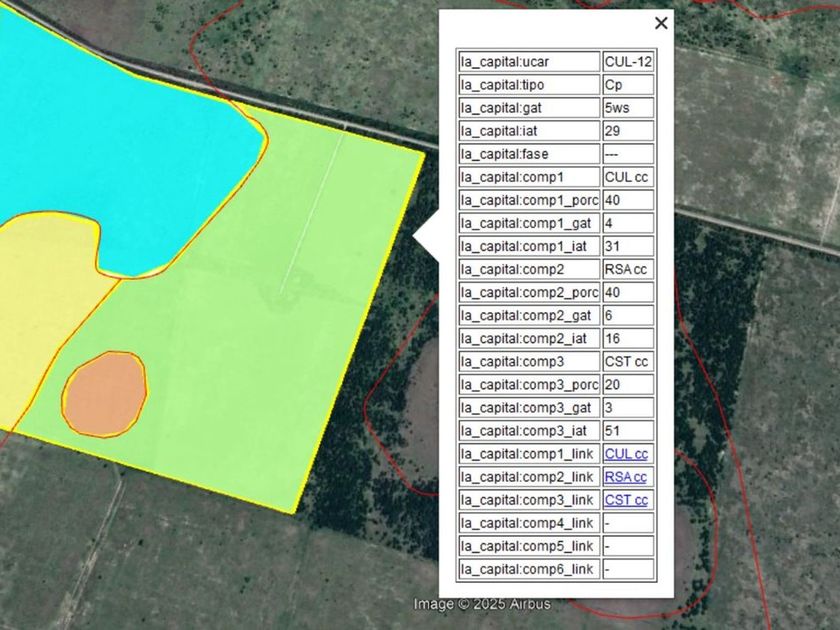Click the la_capital:comp1_porc field label
The height and width of the screenshot is (630, 840).
(528, 200)
